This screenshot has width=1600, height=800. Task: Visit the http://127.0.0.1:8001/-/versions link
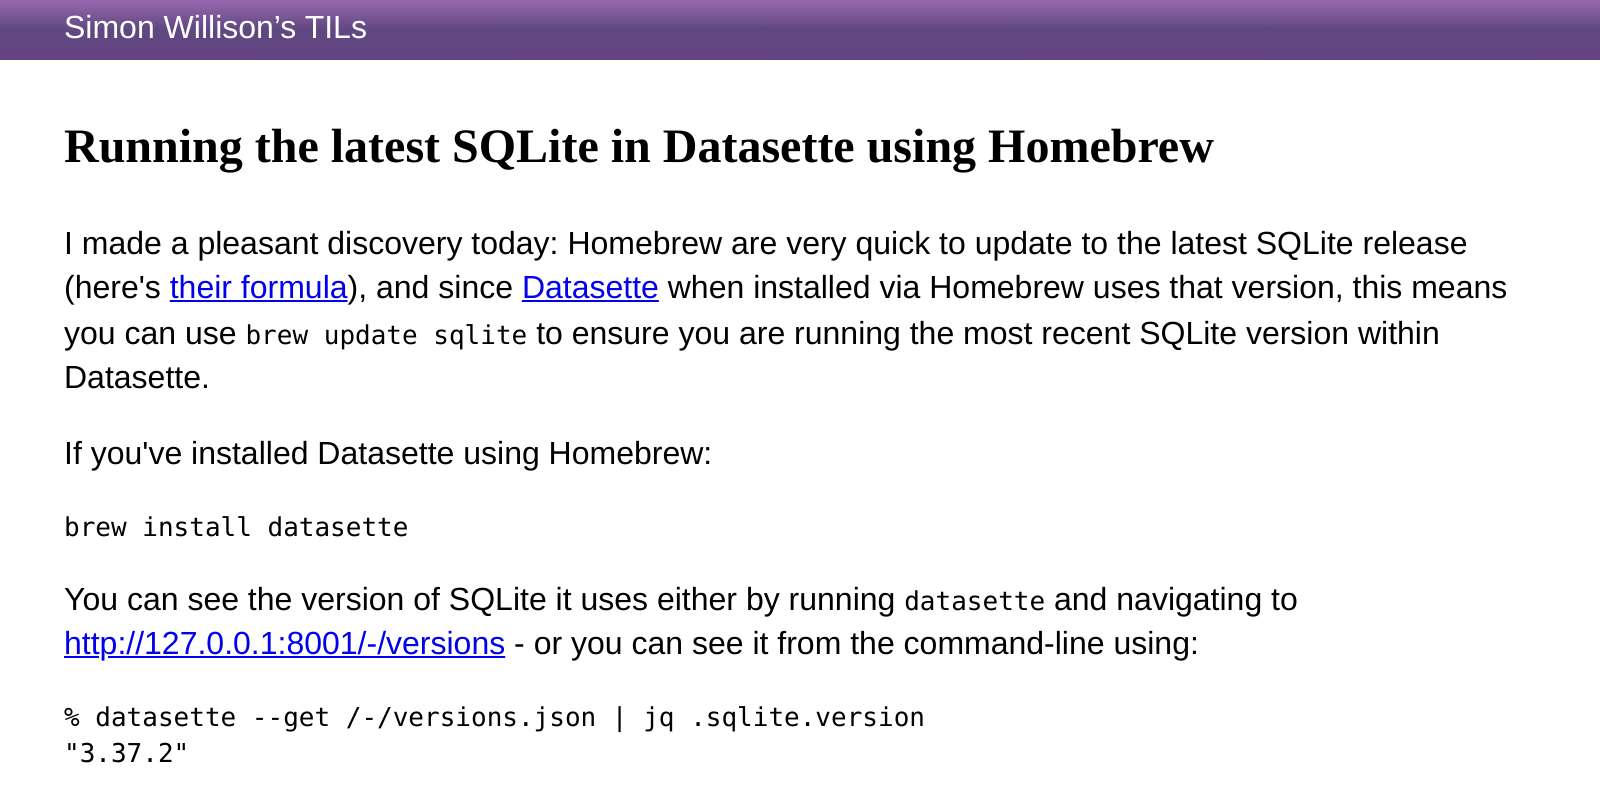[284, 644]
